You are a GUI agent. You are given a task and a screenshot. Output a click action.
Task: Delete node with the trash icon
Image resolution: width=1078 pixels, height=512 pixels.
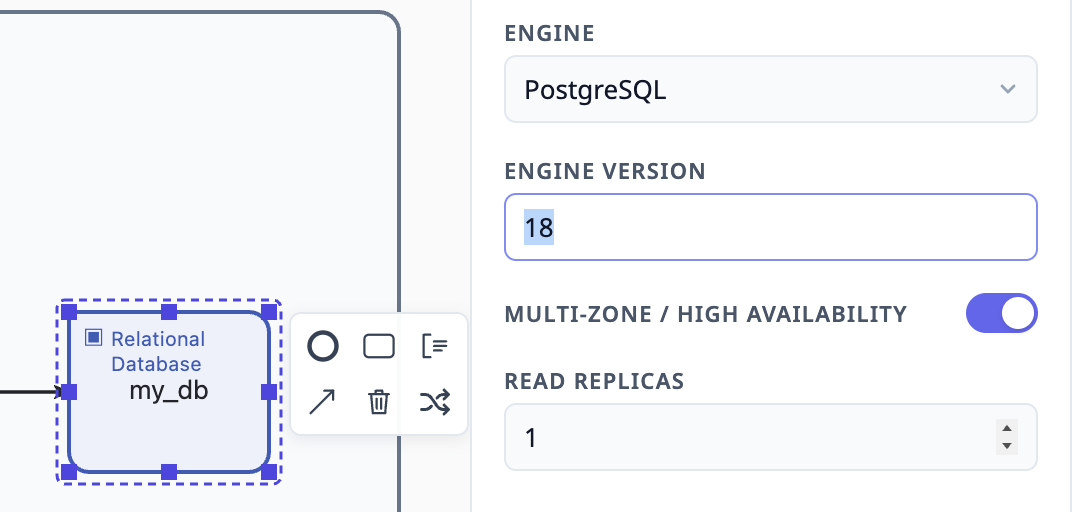pos(379,402)
